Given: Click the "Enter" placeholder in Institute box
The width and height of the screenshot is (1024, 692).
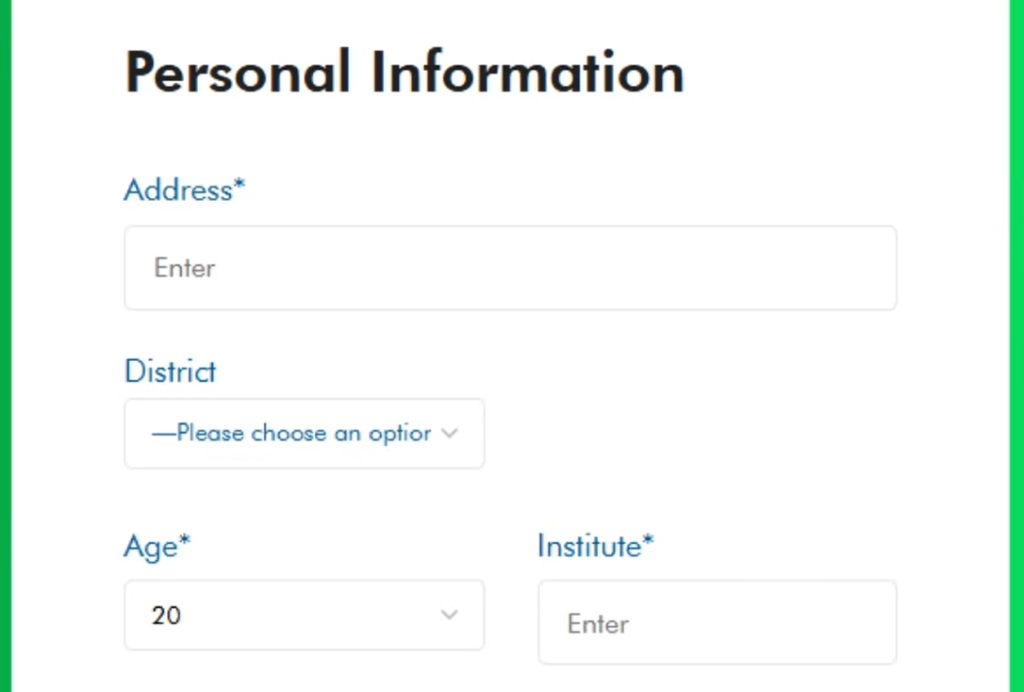Looking at the screenshot, I should [x=598, y=624].
